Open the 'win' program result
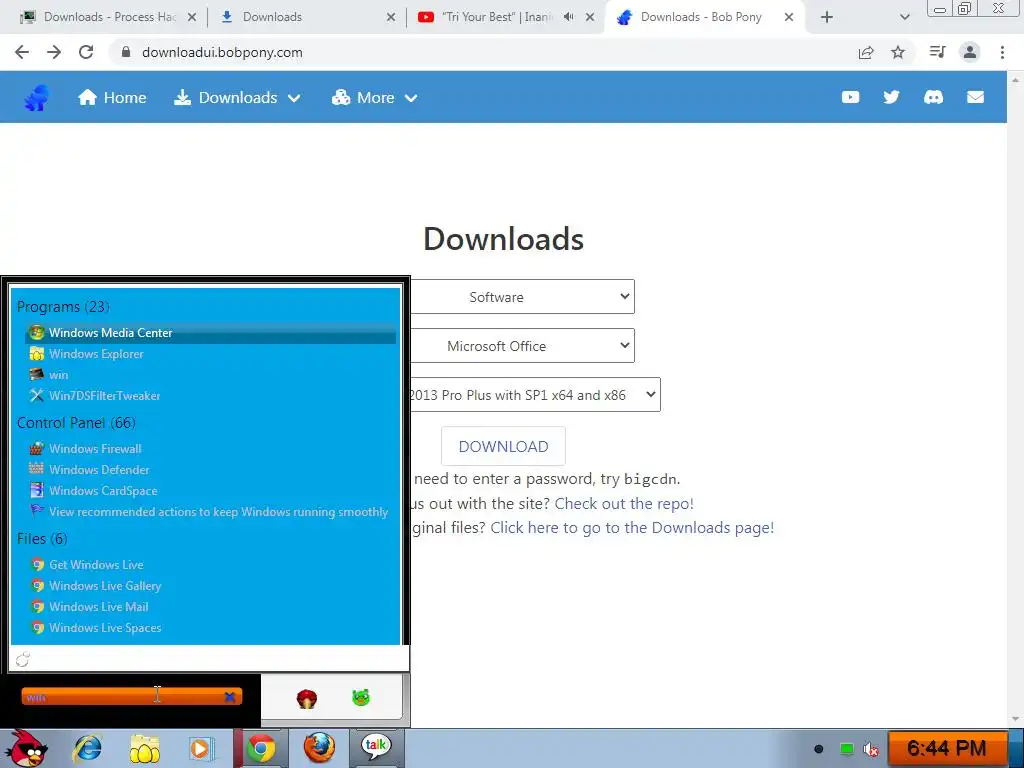 210,375
